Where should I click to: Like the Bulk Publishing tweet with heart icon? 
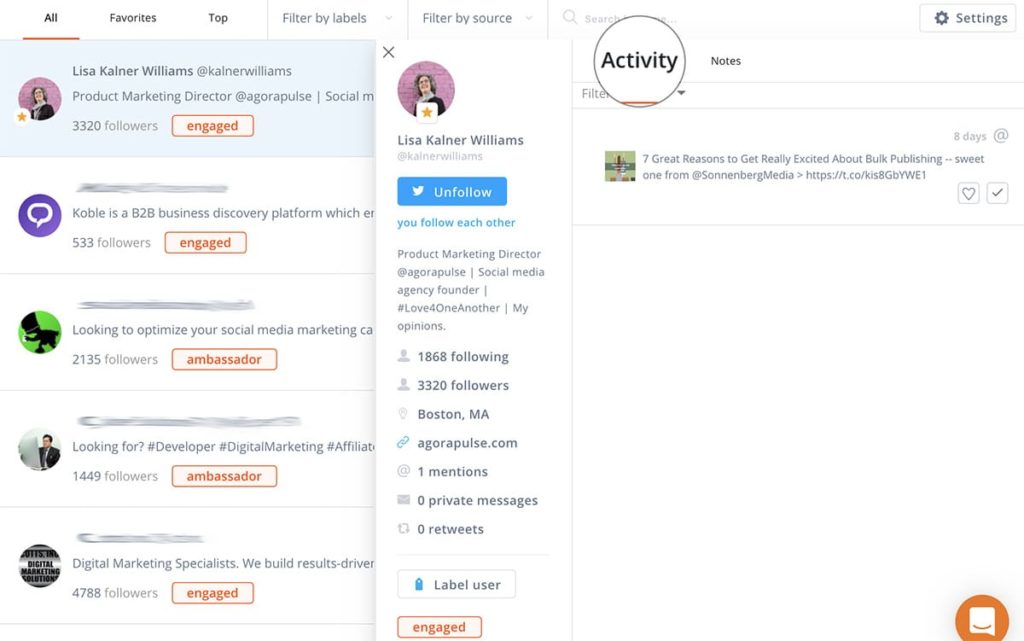click(968, 193)
